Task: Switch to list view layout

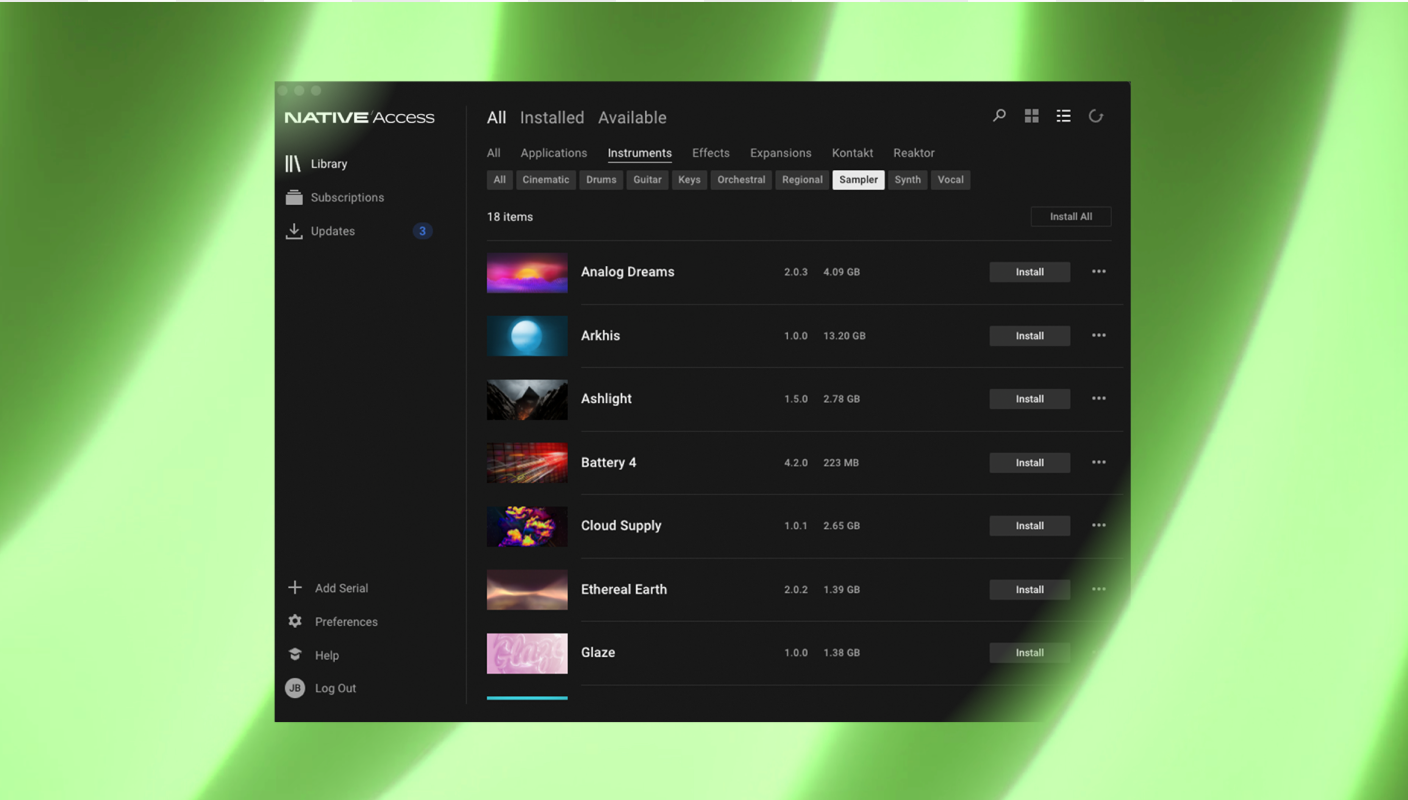Action: pos(1063,116)
